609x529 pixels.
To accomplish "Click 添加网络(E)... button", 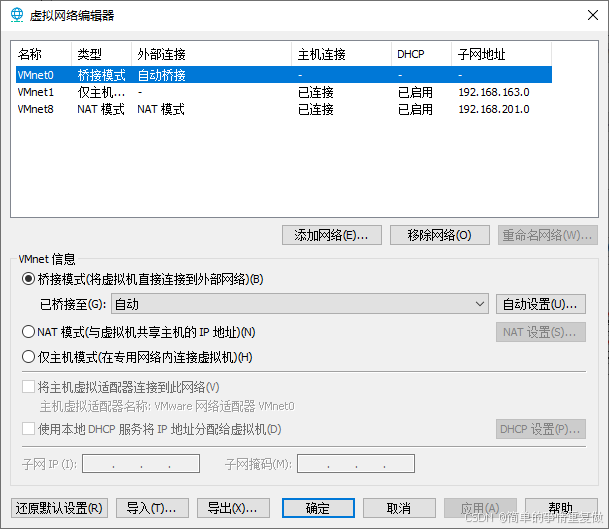I will [x=332, y=235].
